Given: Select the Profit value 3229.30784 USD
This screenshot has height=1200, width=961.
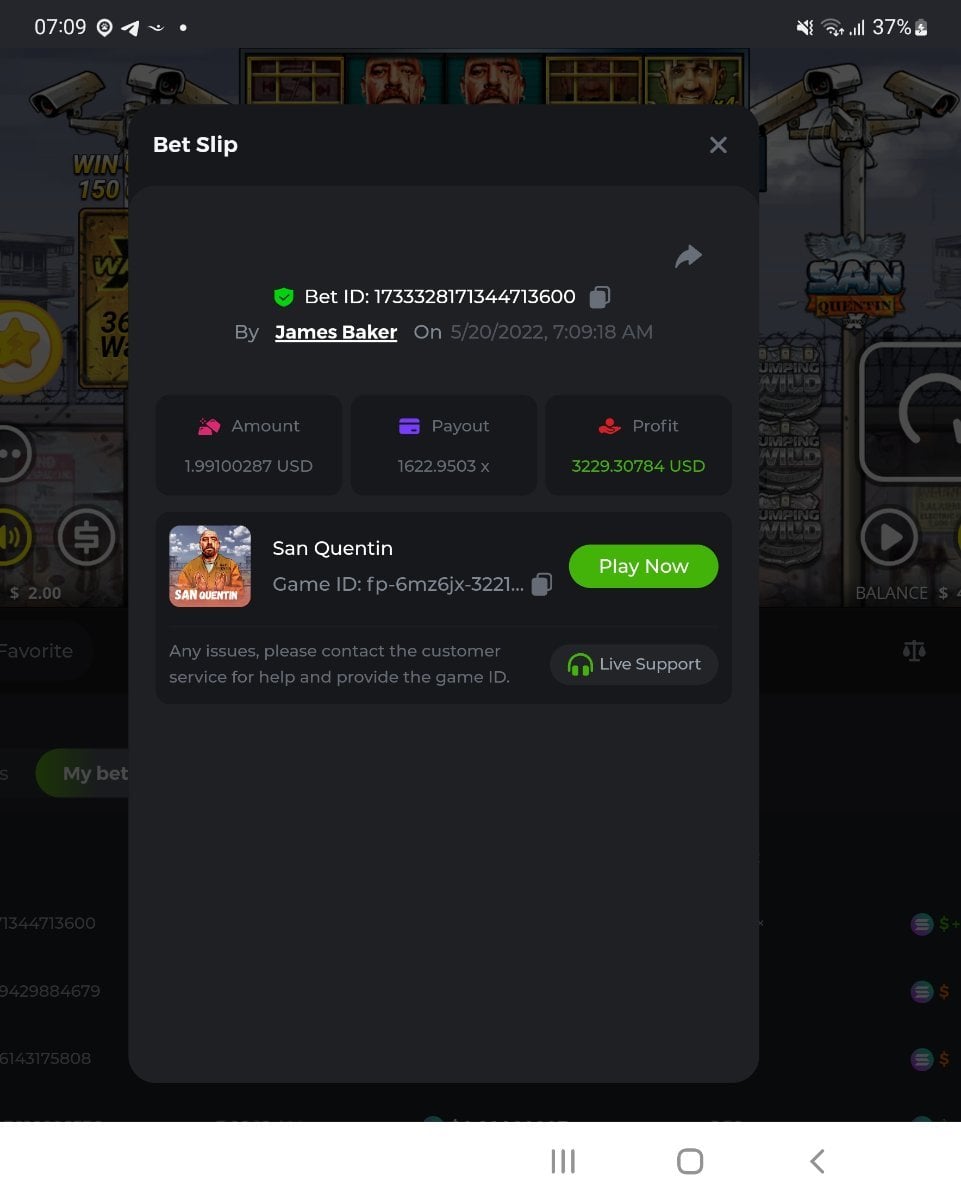Looking at the screenshot, I should pyautogui.click(x=638, y=466).
